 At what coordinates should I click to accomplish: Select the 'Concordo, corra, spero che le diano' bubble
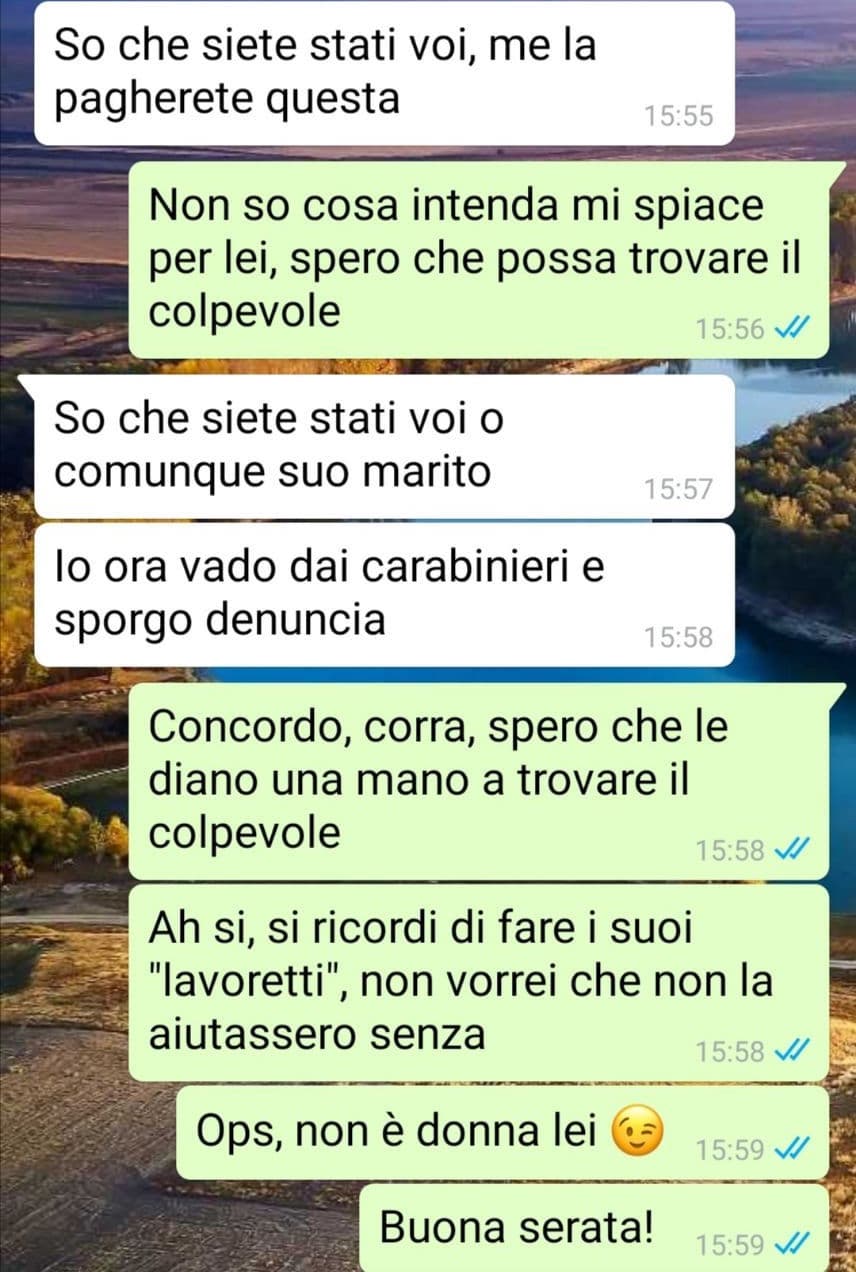point(479,782)
